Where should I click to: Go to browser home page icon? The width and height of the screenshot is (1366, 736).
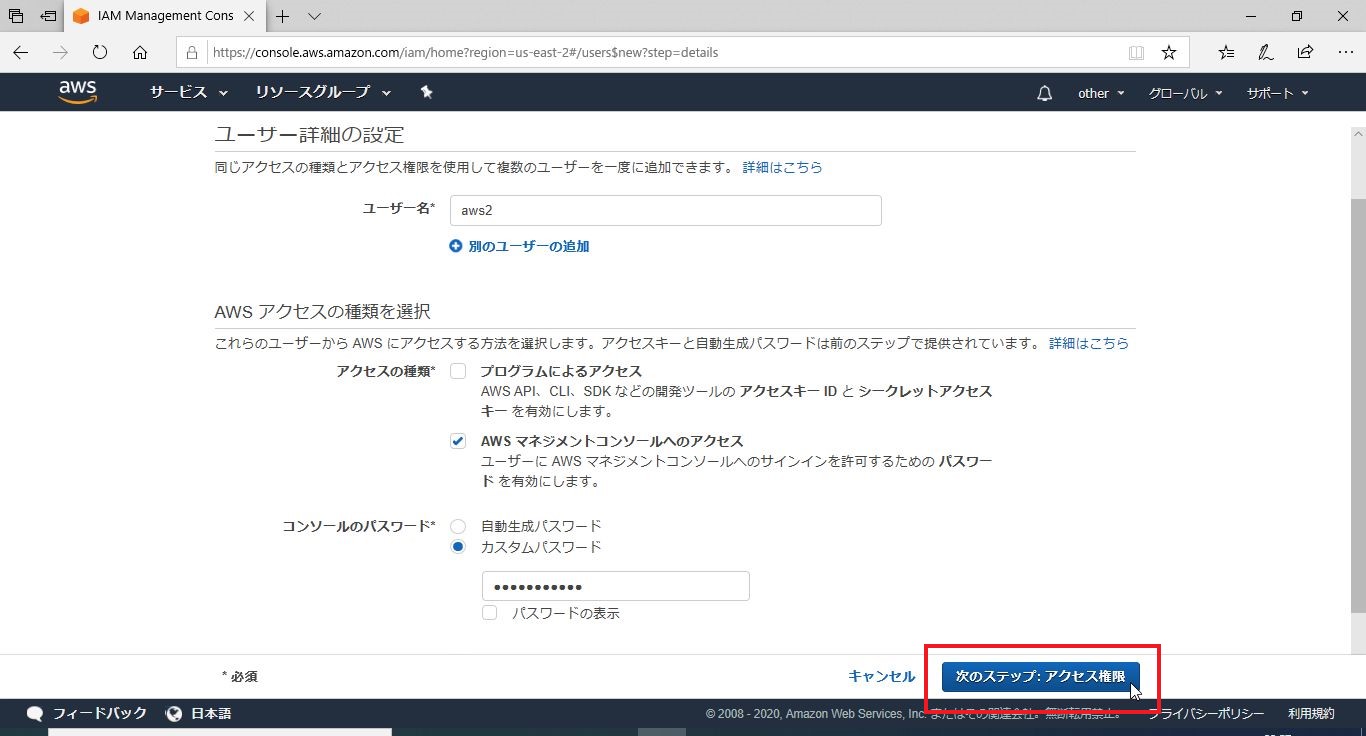click(140, 52)
